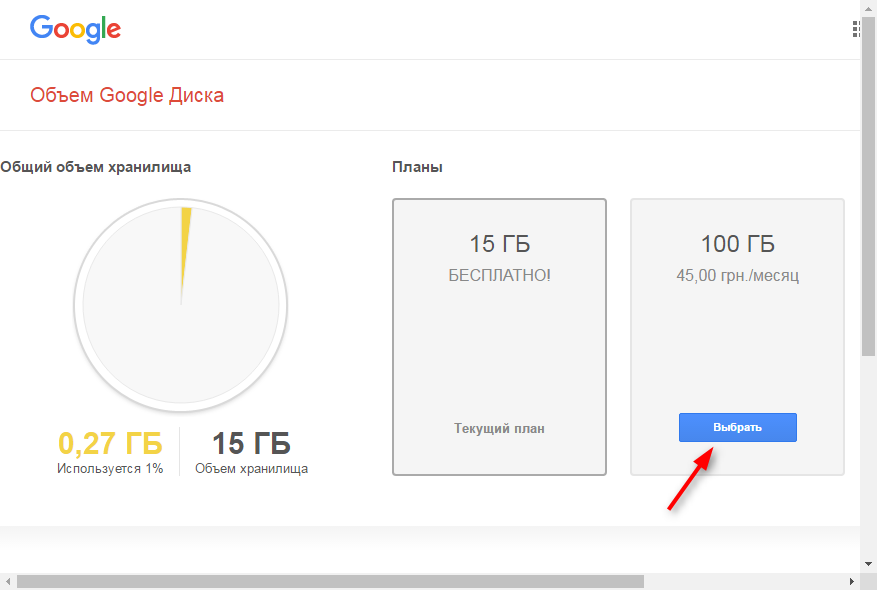This screenshot has height=590, width=877.
Task: Open the Google apps grid icon
Action: click(x=856, y=29)
